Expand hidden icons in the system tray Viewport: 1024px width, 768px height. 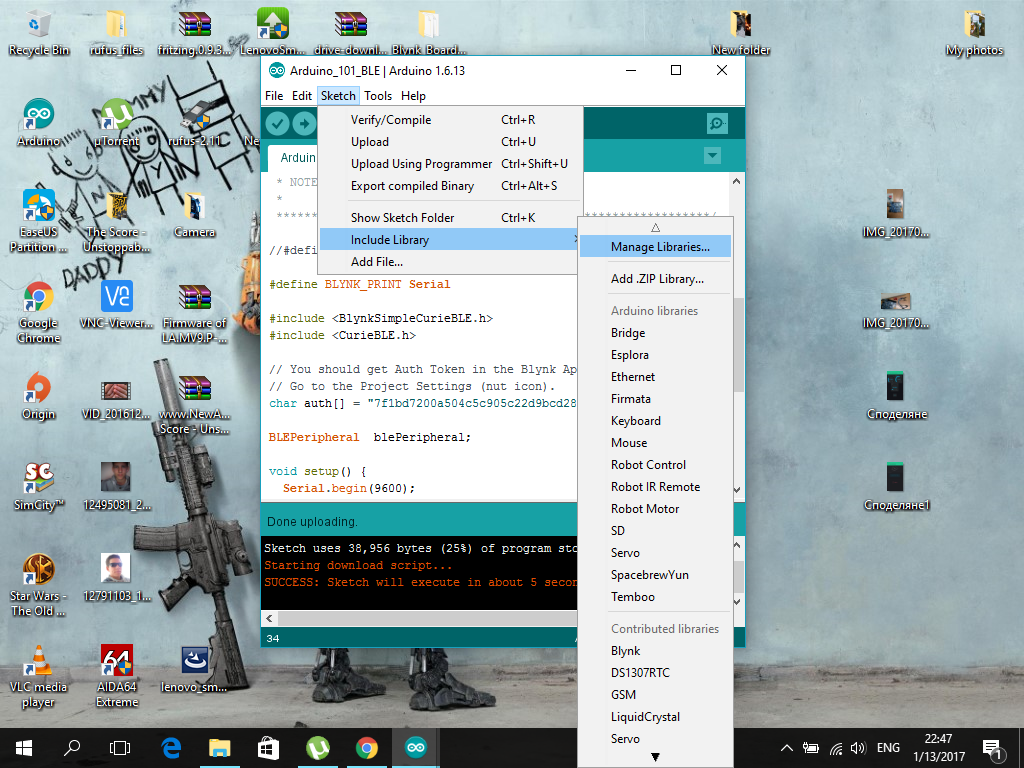click(x=786, y=747)
